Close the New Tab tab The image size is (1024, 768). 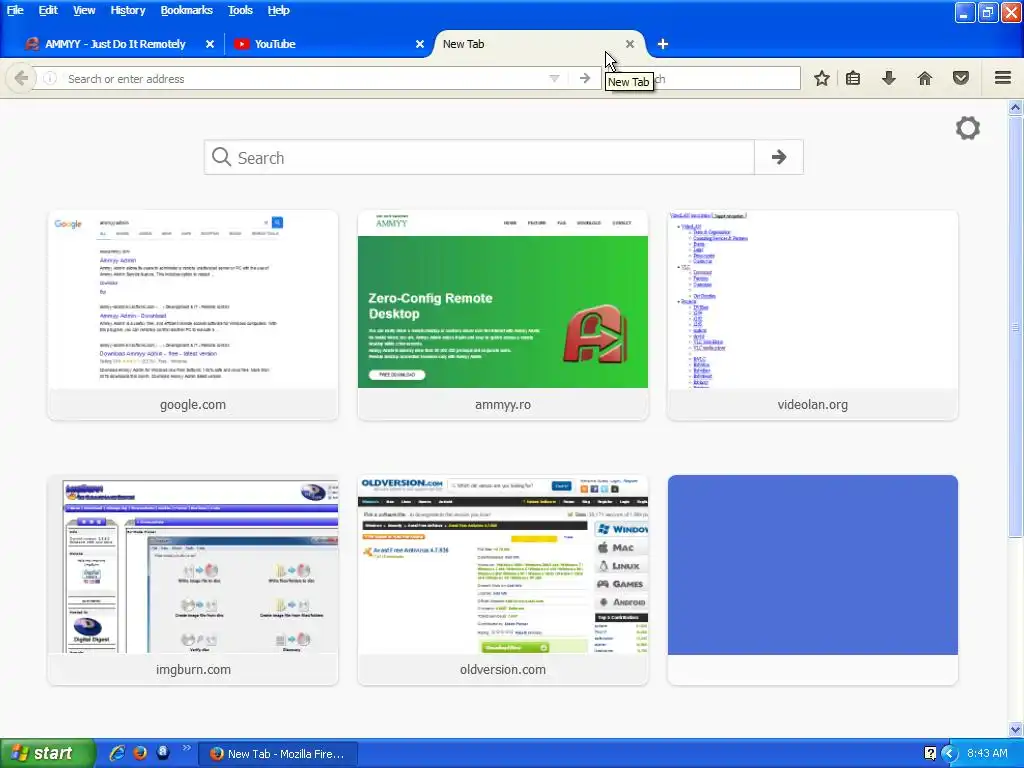pos(630,44)
